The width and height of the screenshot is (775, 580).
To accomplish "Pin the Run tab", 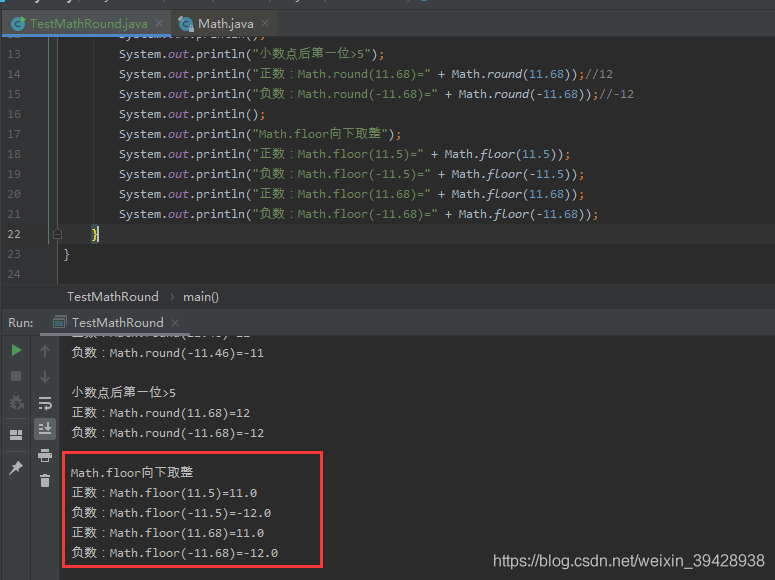I will pyautogui.click(x=16, y=467).
